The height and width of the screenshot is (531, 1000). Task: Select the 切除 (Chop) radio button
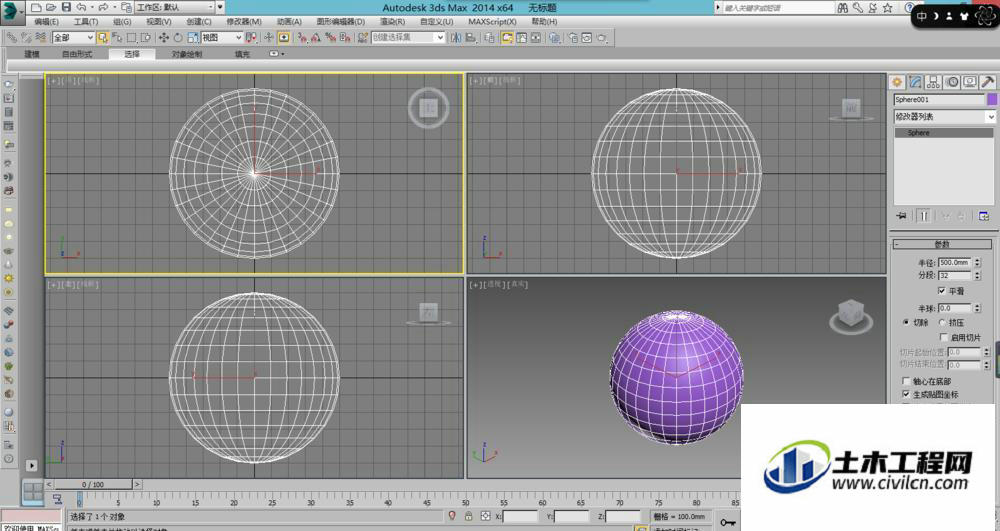pyautogui.click(x=906, y=323)
